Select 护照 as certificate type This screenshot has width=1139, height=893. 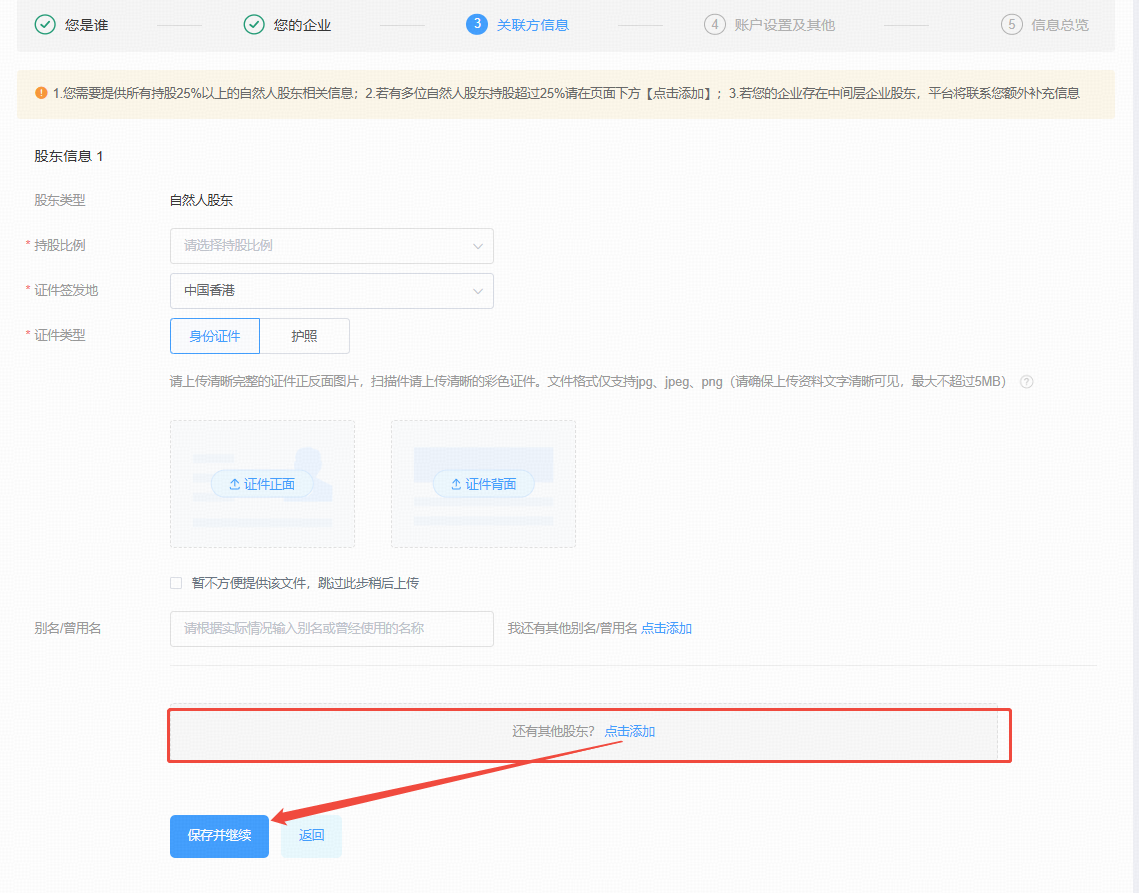304,336
